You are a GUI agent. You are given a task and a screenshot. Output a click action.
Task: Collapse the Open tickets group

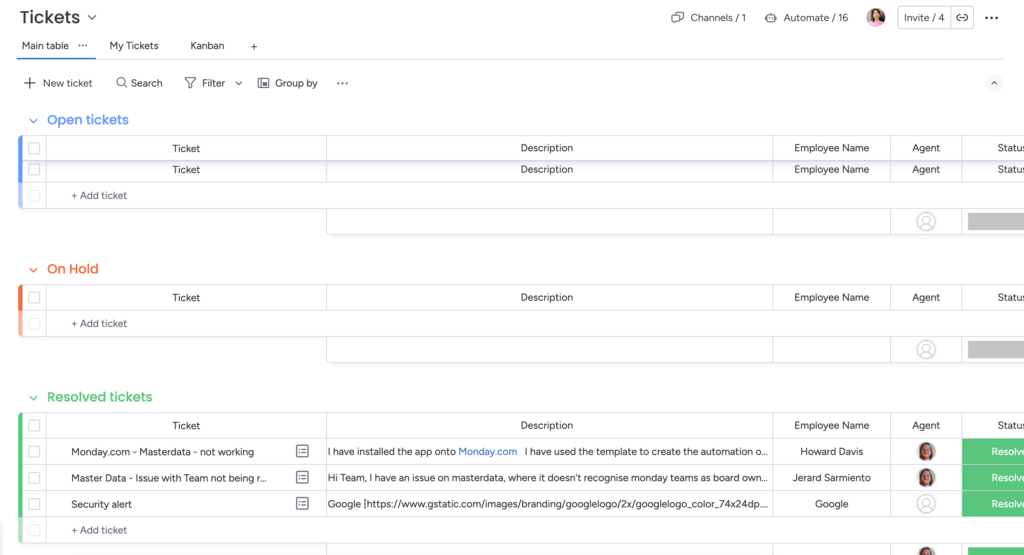coord(33,121)
